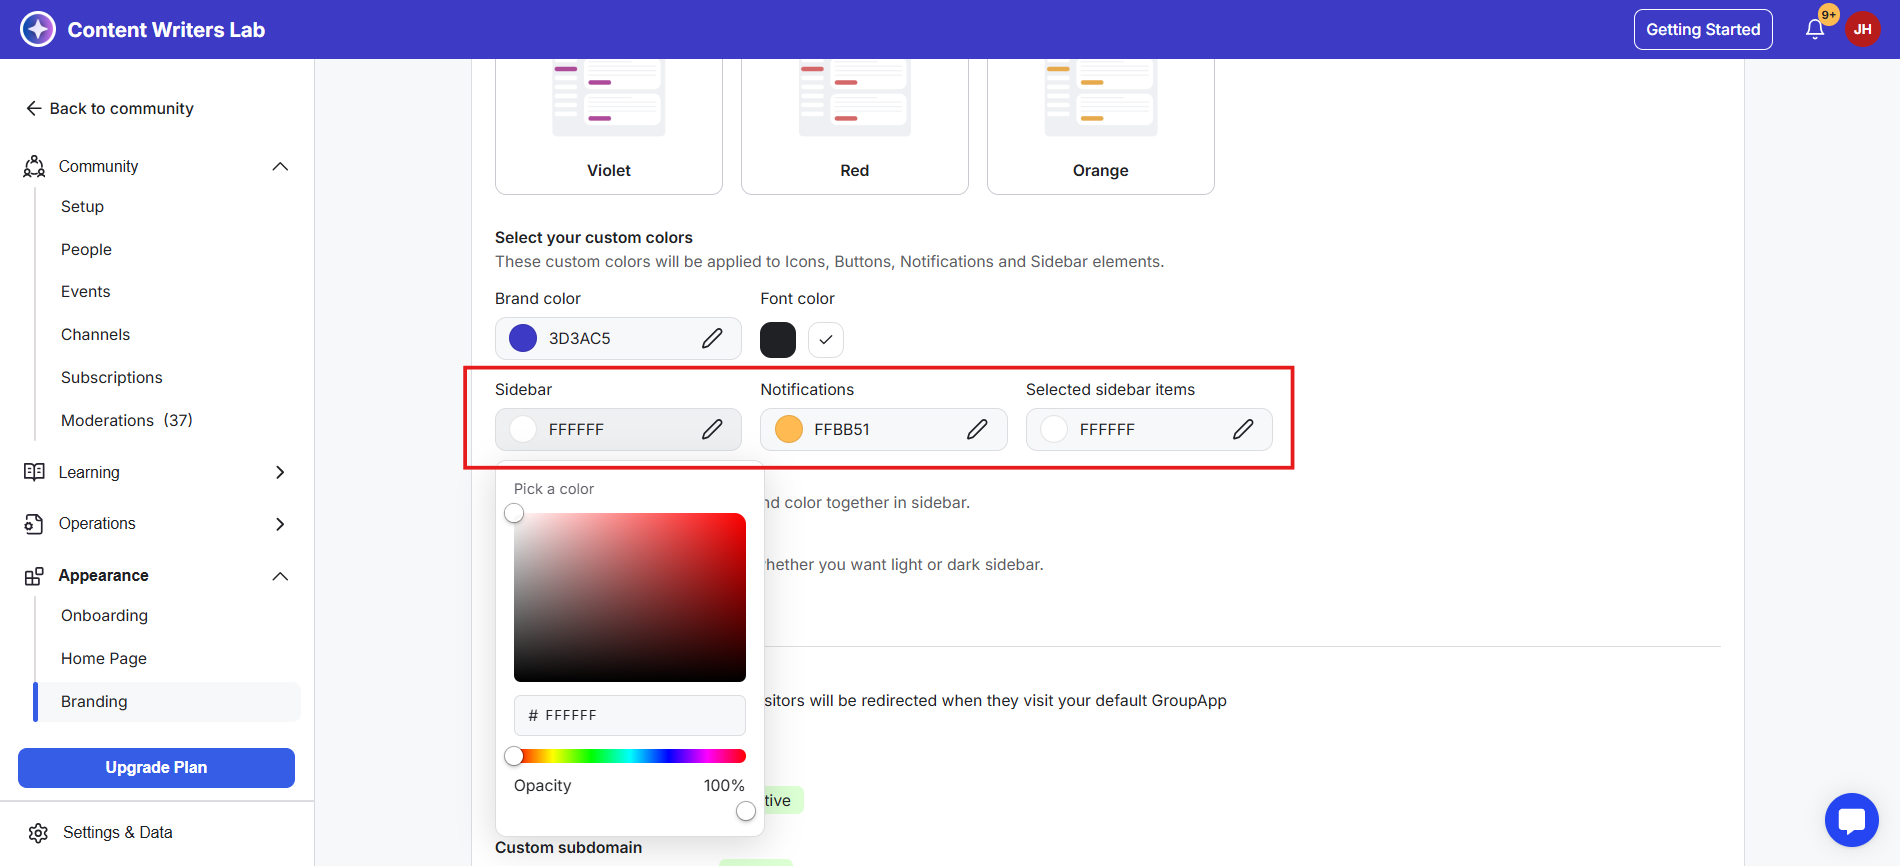Click the Upgrade Plan button
Image resolution: width=1900 pixels, height=866 pixels.
[x=156, y=768]
